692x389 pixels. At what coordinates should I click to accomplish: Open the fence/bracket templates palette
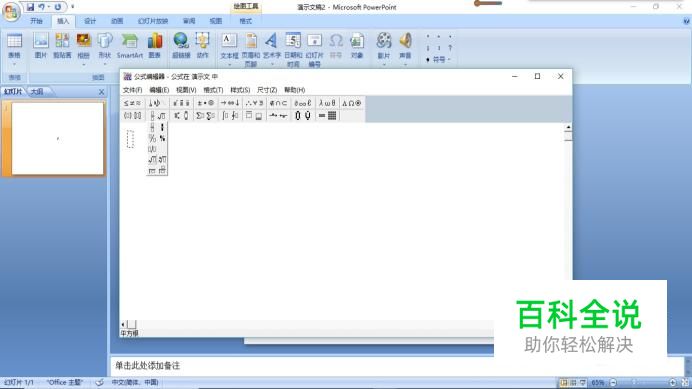(132, 116)
